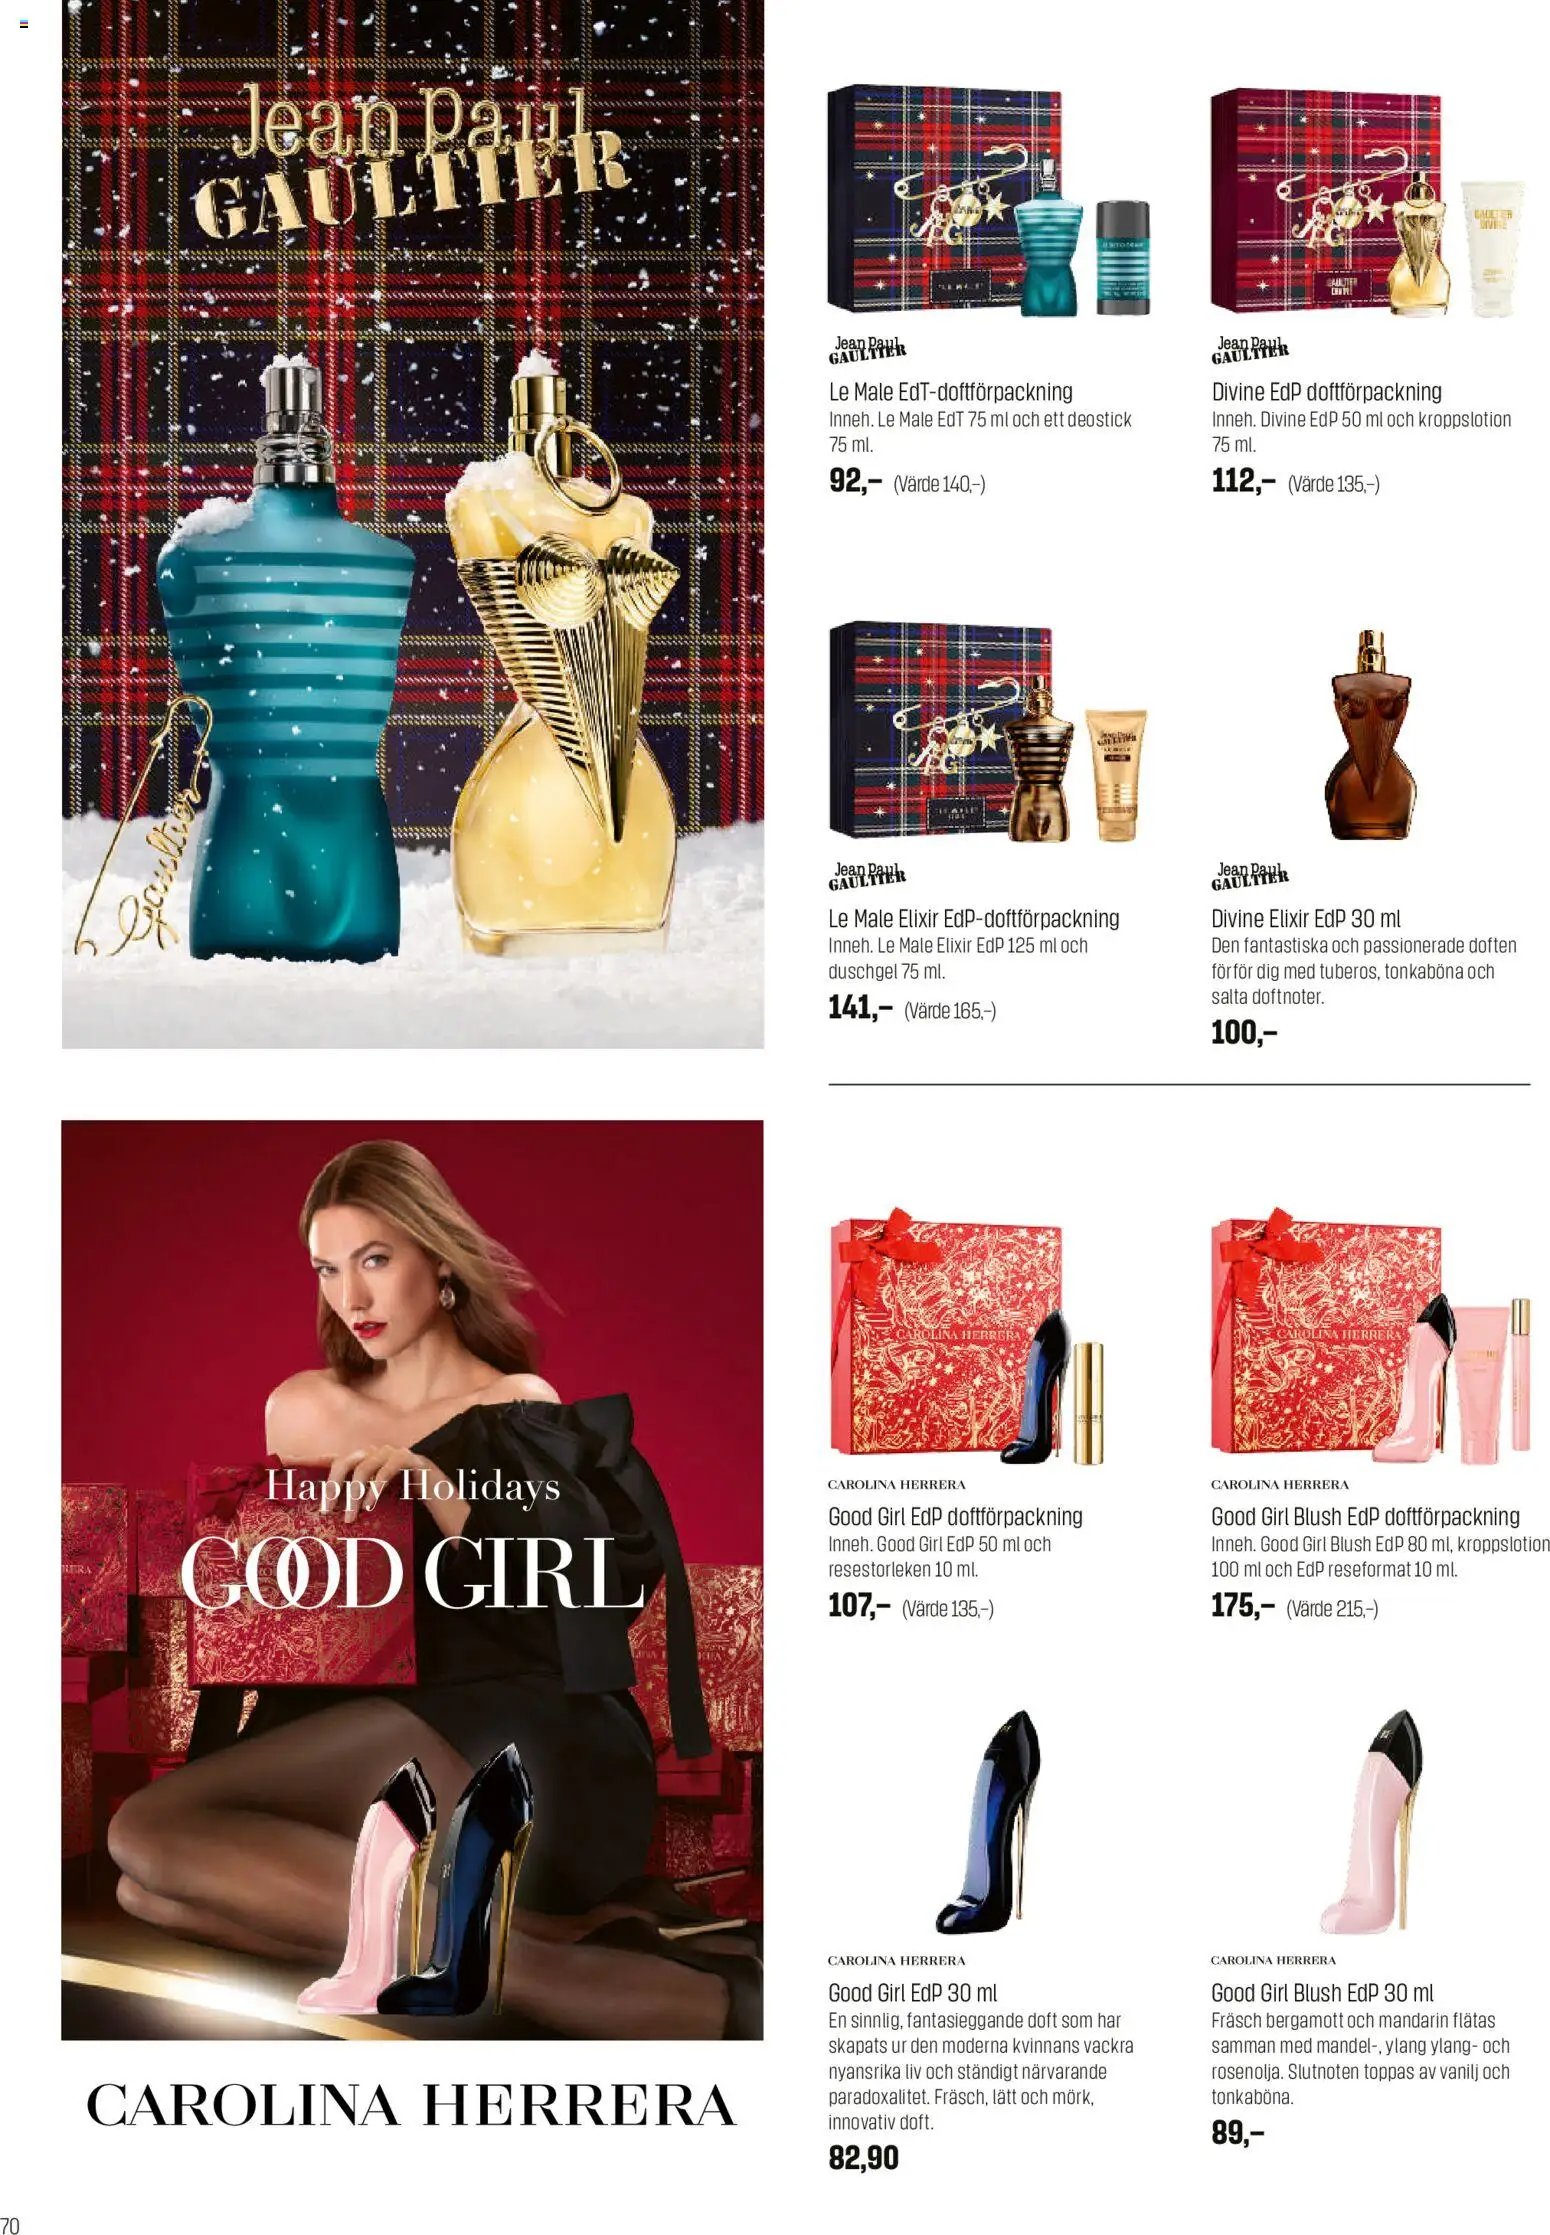Click the large Carolina Herrera heading
1550x2235 pixels.
pos(411,2104)
